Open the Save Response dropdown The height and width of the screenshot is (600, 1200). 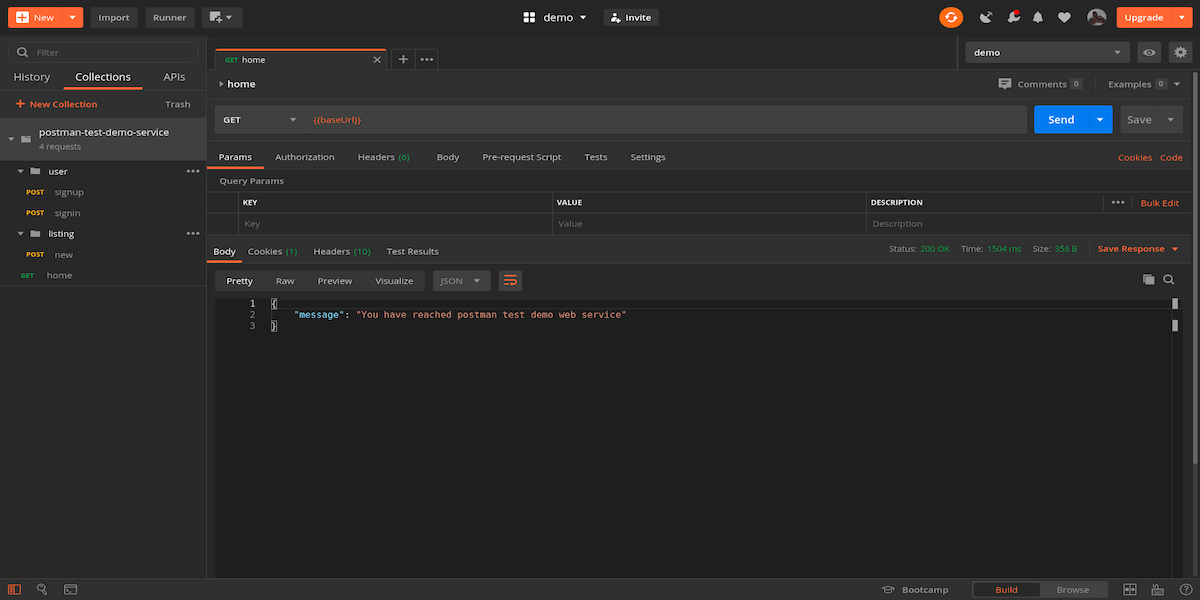pos(1138,248)
